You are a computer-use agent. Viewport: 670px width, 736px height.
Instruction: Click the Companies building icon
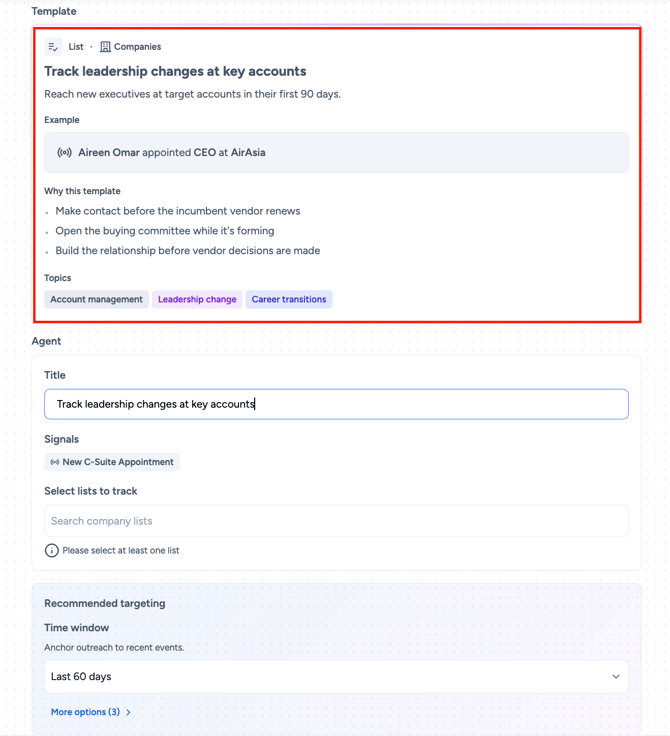tap(105, 47)
